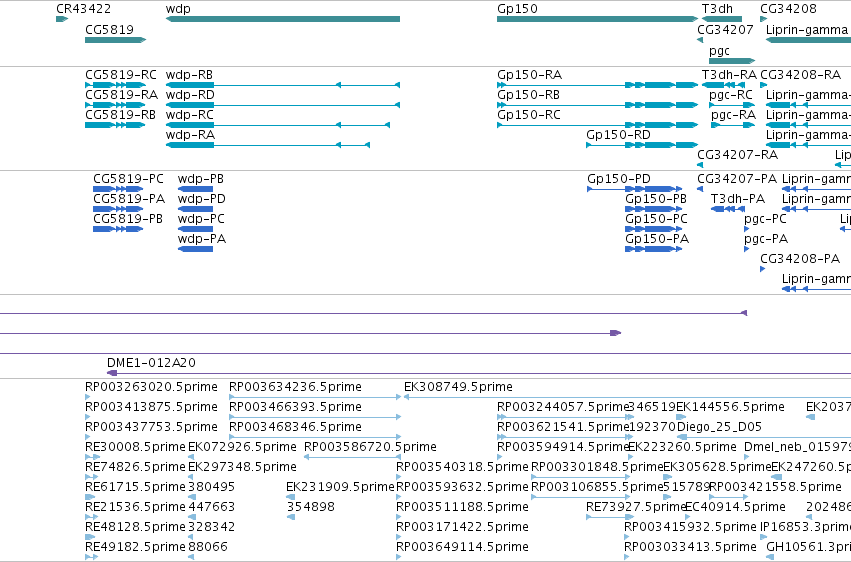Click transcript wdp-RD
The width and height of the screenshot is (851, 562).
pyautogui.click(x=283, y=105)
